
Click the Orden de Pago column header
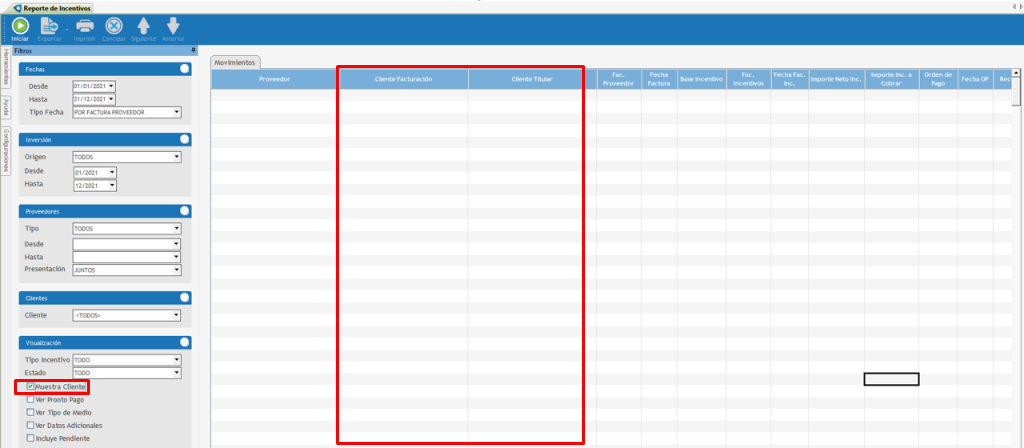tap(937, 78)
